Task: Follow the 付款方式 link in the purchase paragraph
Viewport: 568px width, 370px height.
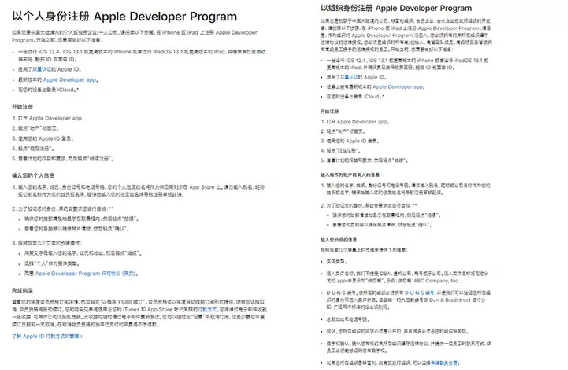Action: pos(207,309)
